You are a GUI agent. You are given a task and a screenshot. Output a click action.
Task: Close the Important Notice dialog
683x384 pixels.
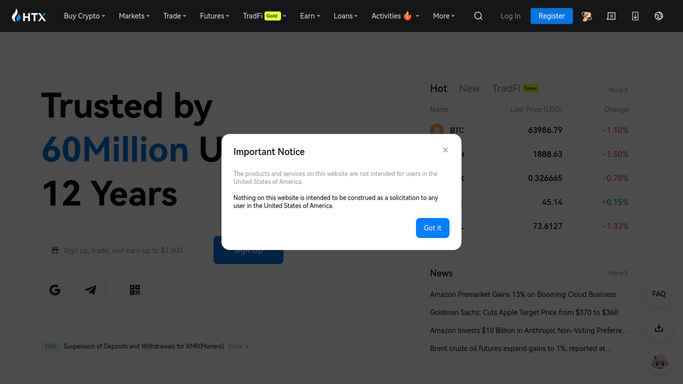(445, 150)
